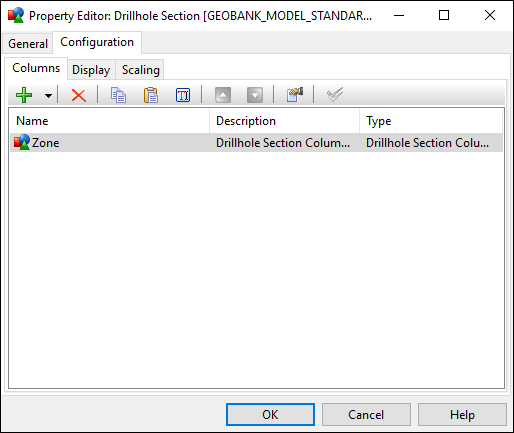Select the Configuration tab

point(97,42)
